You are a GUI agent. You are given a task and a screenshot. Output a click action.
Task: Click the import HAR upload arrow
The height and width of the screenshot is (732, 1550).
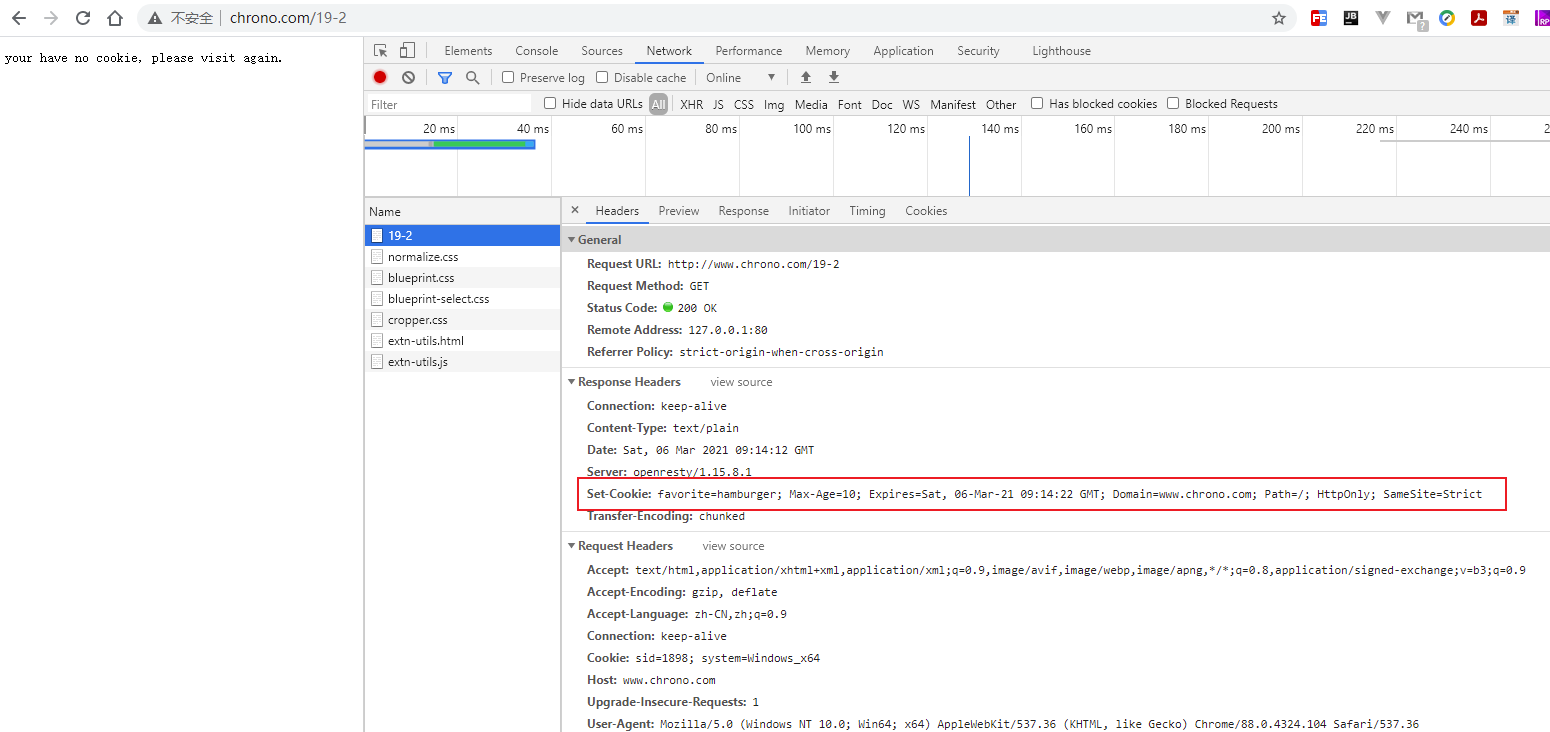[806, 77]
